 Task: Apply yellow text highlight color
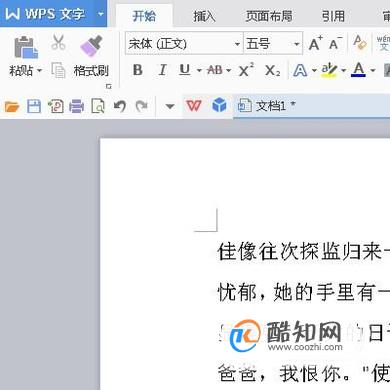pyautogui.click(x=329, y=70)
